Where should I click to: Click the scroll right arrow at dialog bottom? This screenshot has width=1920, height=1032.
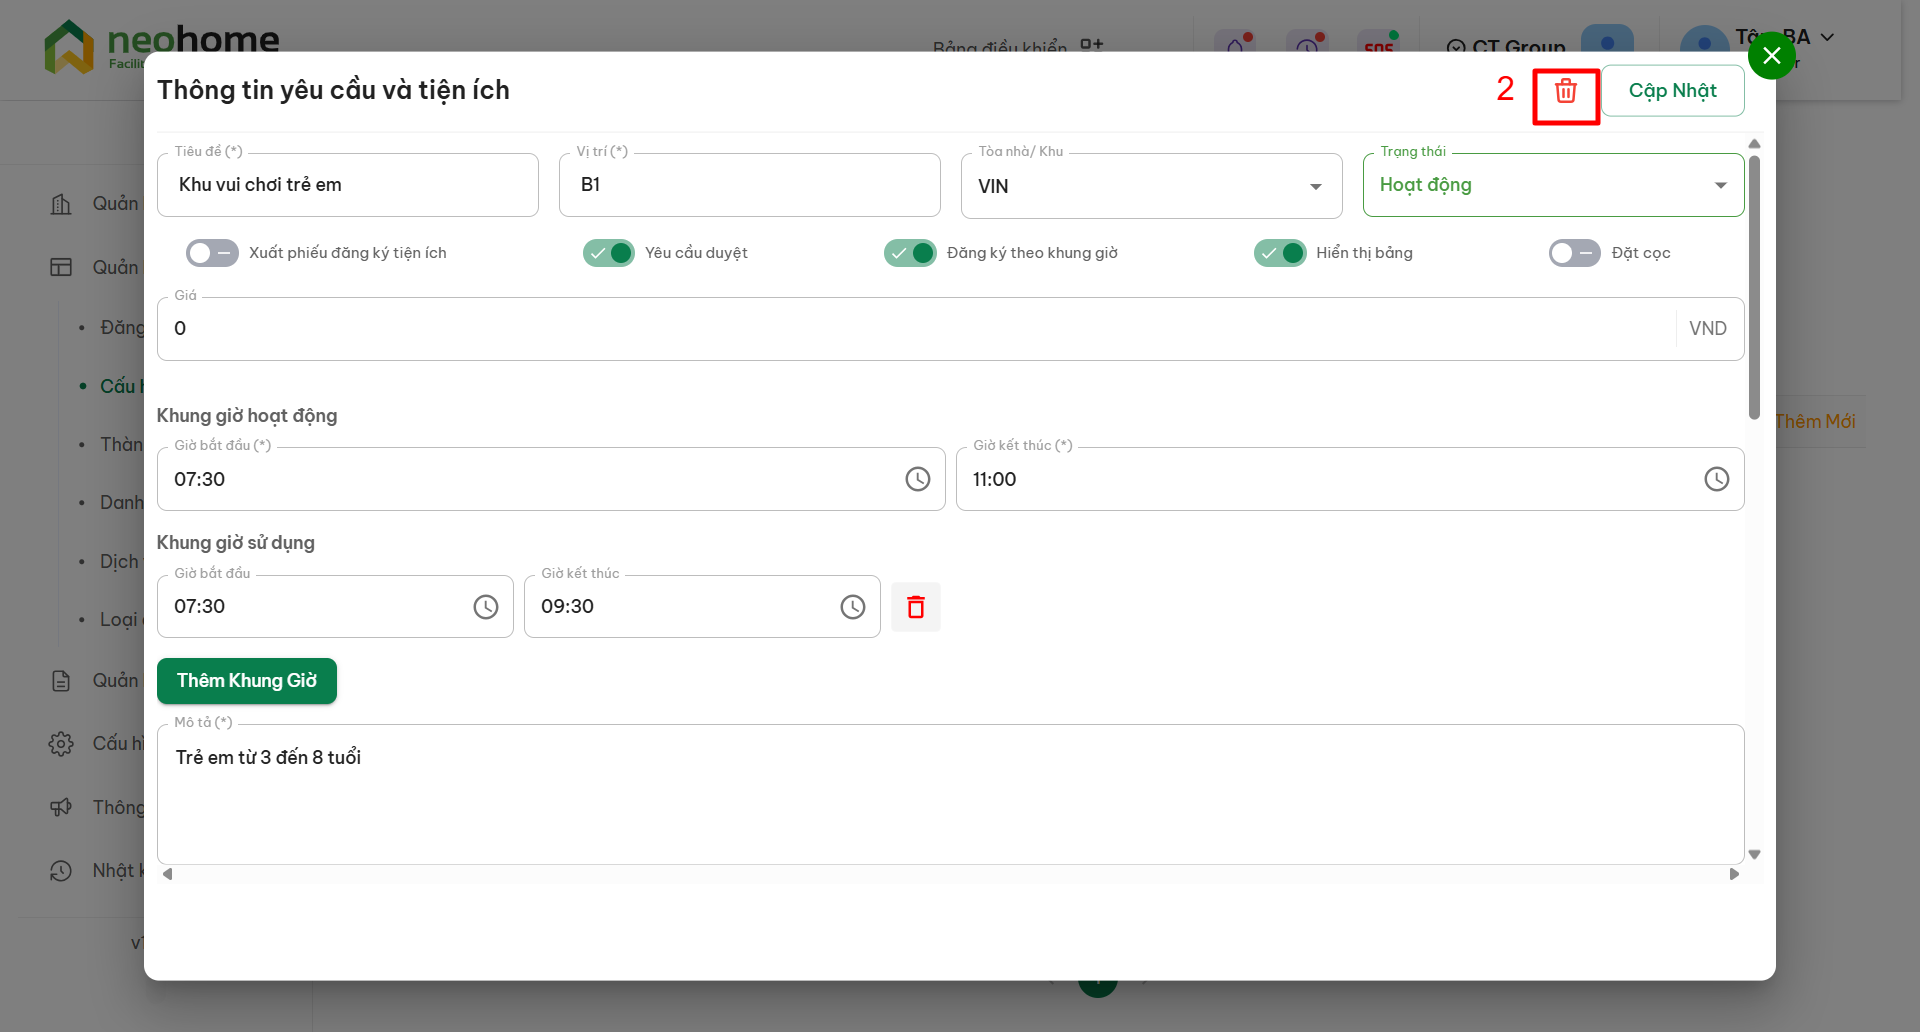[x=1734, y=874]
